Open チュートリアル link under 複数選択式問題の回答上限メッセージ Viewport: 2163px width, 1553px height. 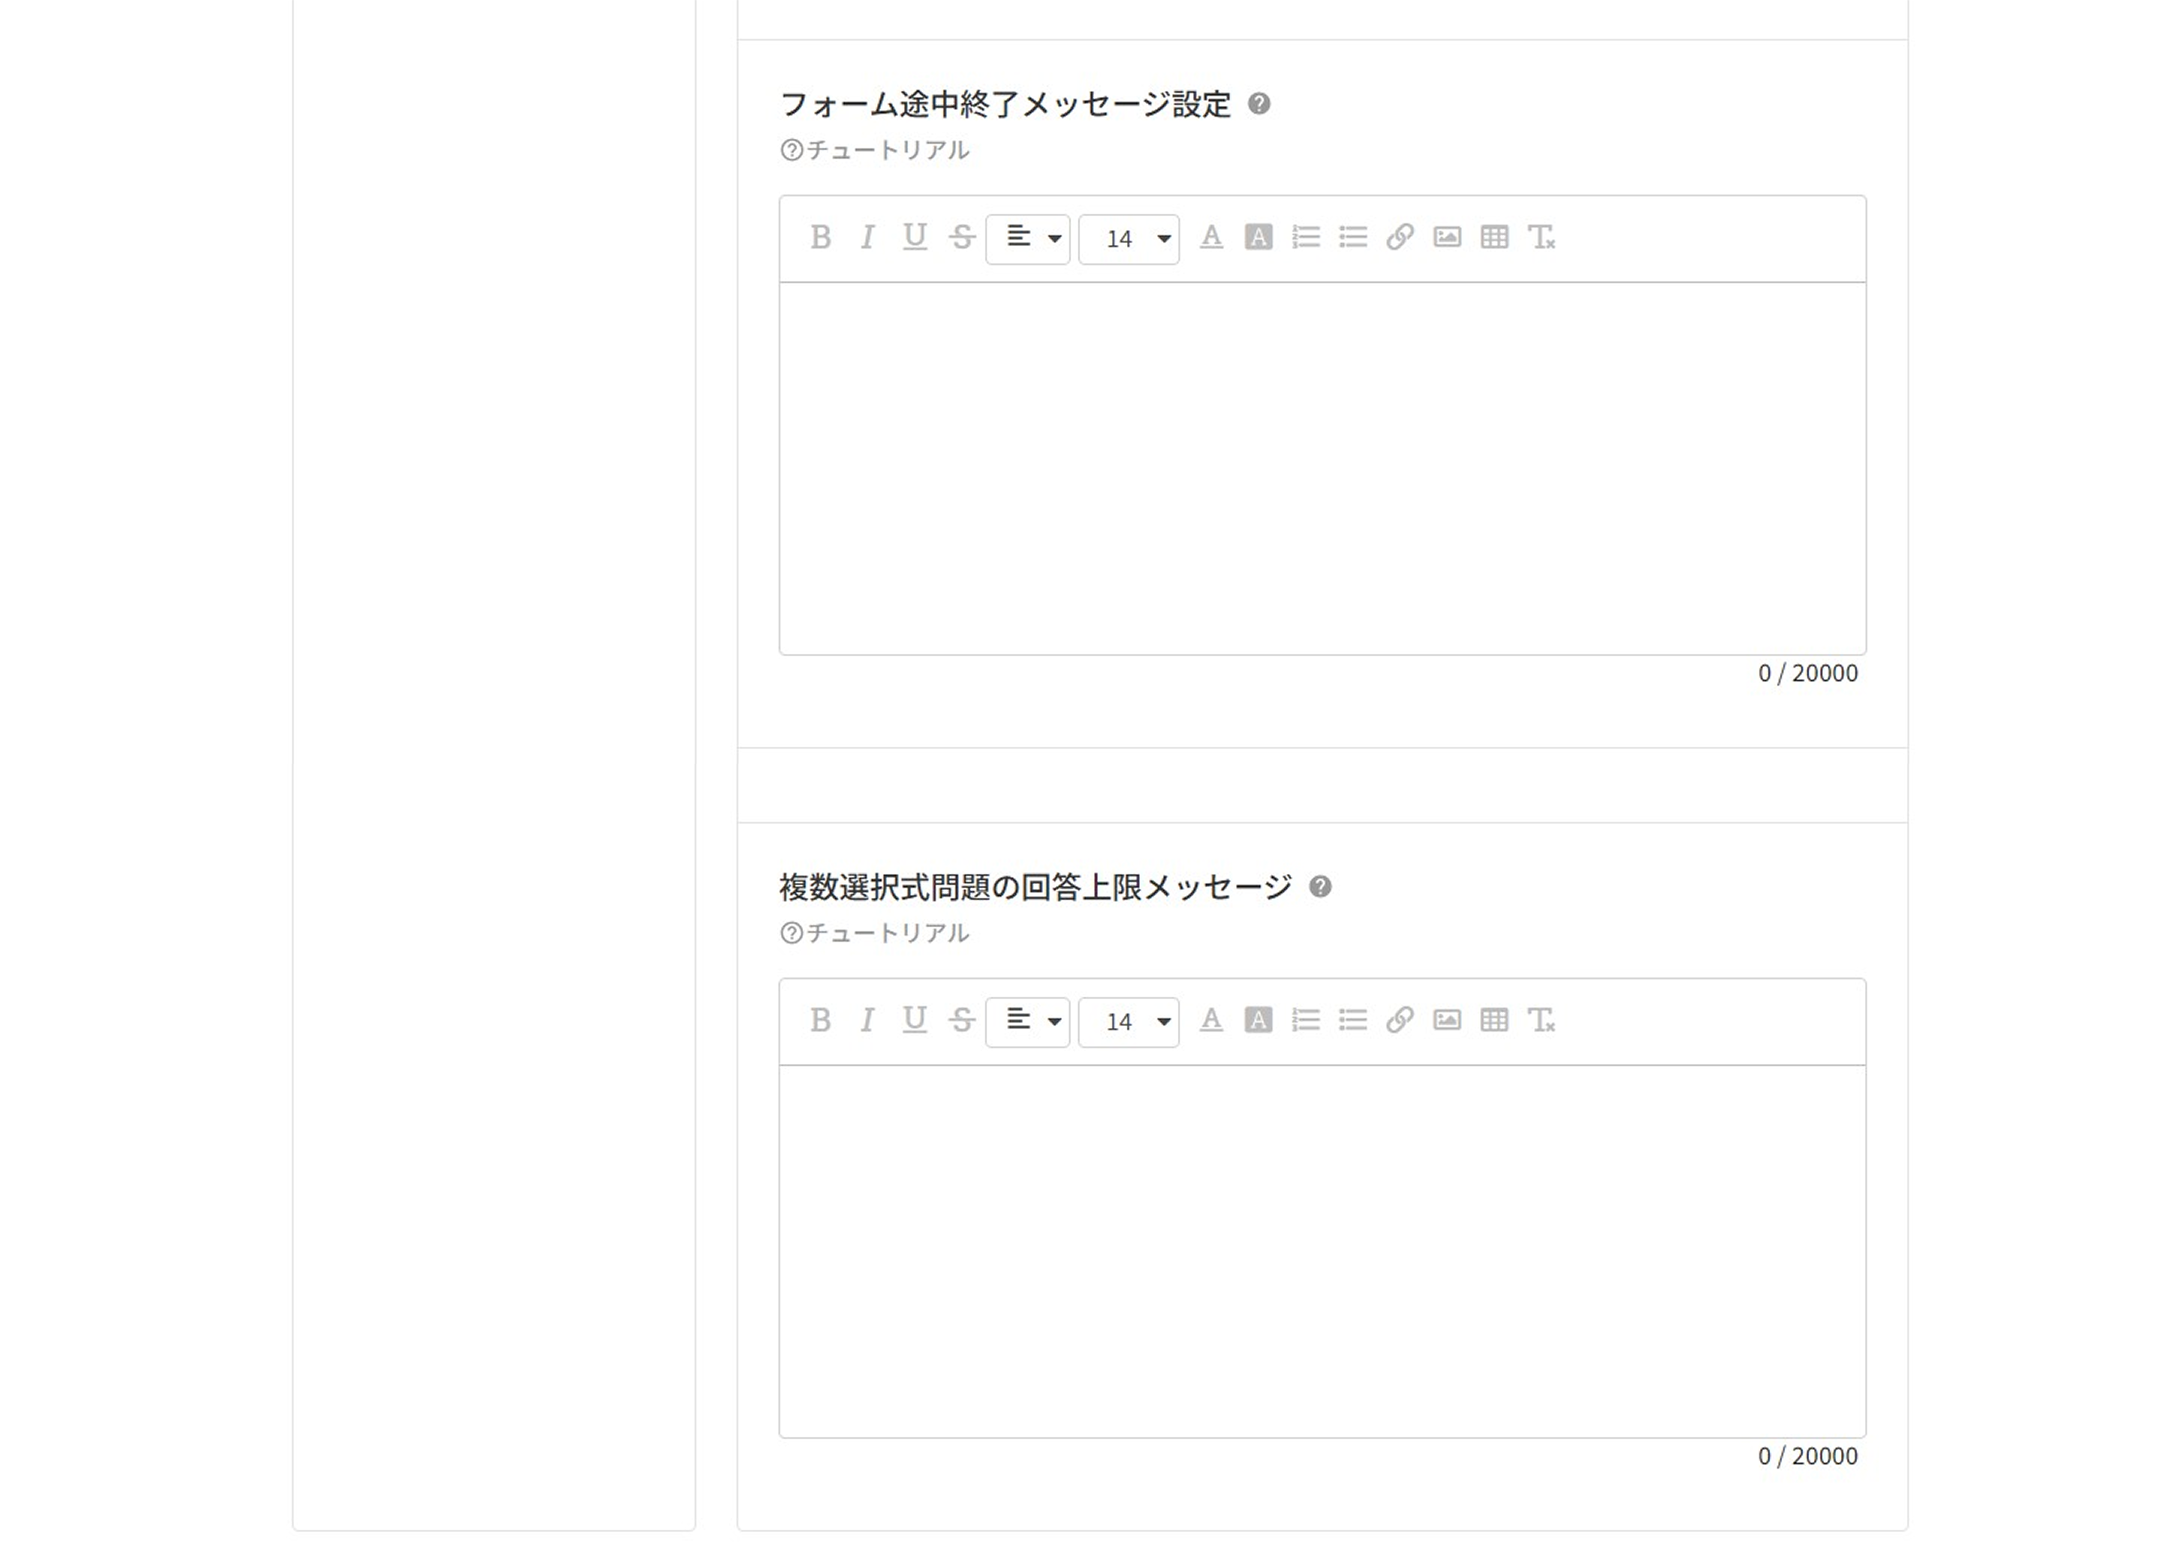[x=875, y=933]
